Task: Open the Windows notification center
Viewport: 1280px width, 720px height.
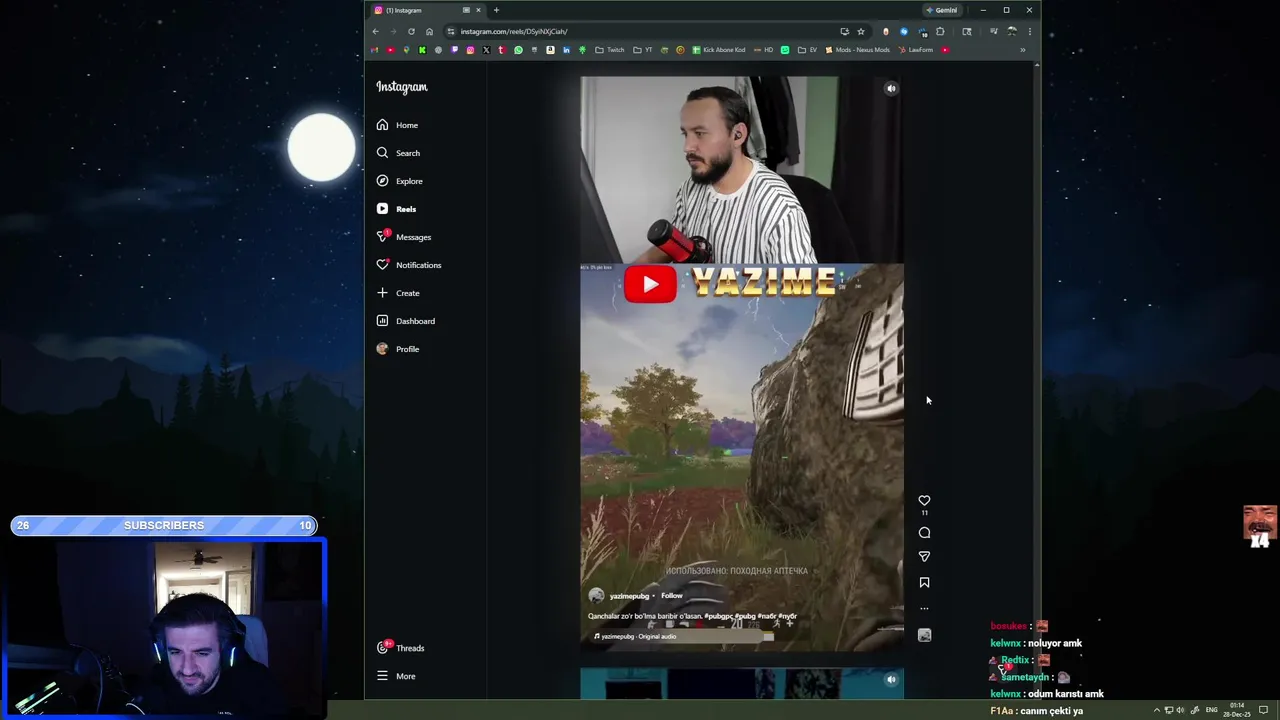Action: pyautogui.click(x=1263, y=710)
